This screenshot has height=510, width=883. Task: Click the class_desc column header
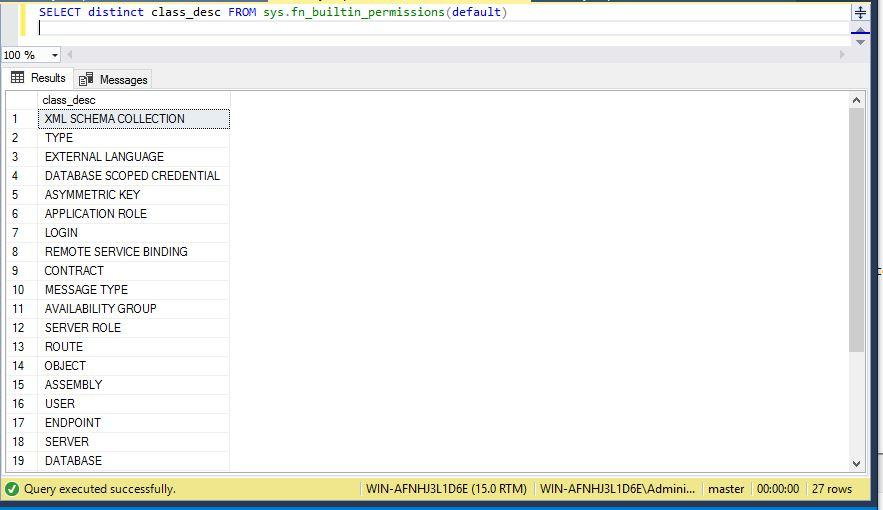(133, 100)
